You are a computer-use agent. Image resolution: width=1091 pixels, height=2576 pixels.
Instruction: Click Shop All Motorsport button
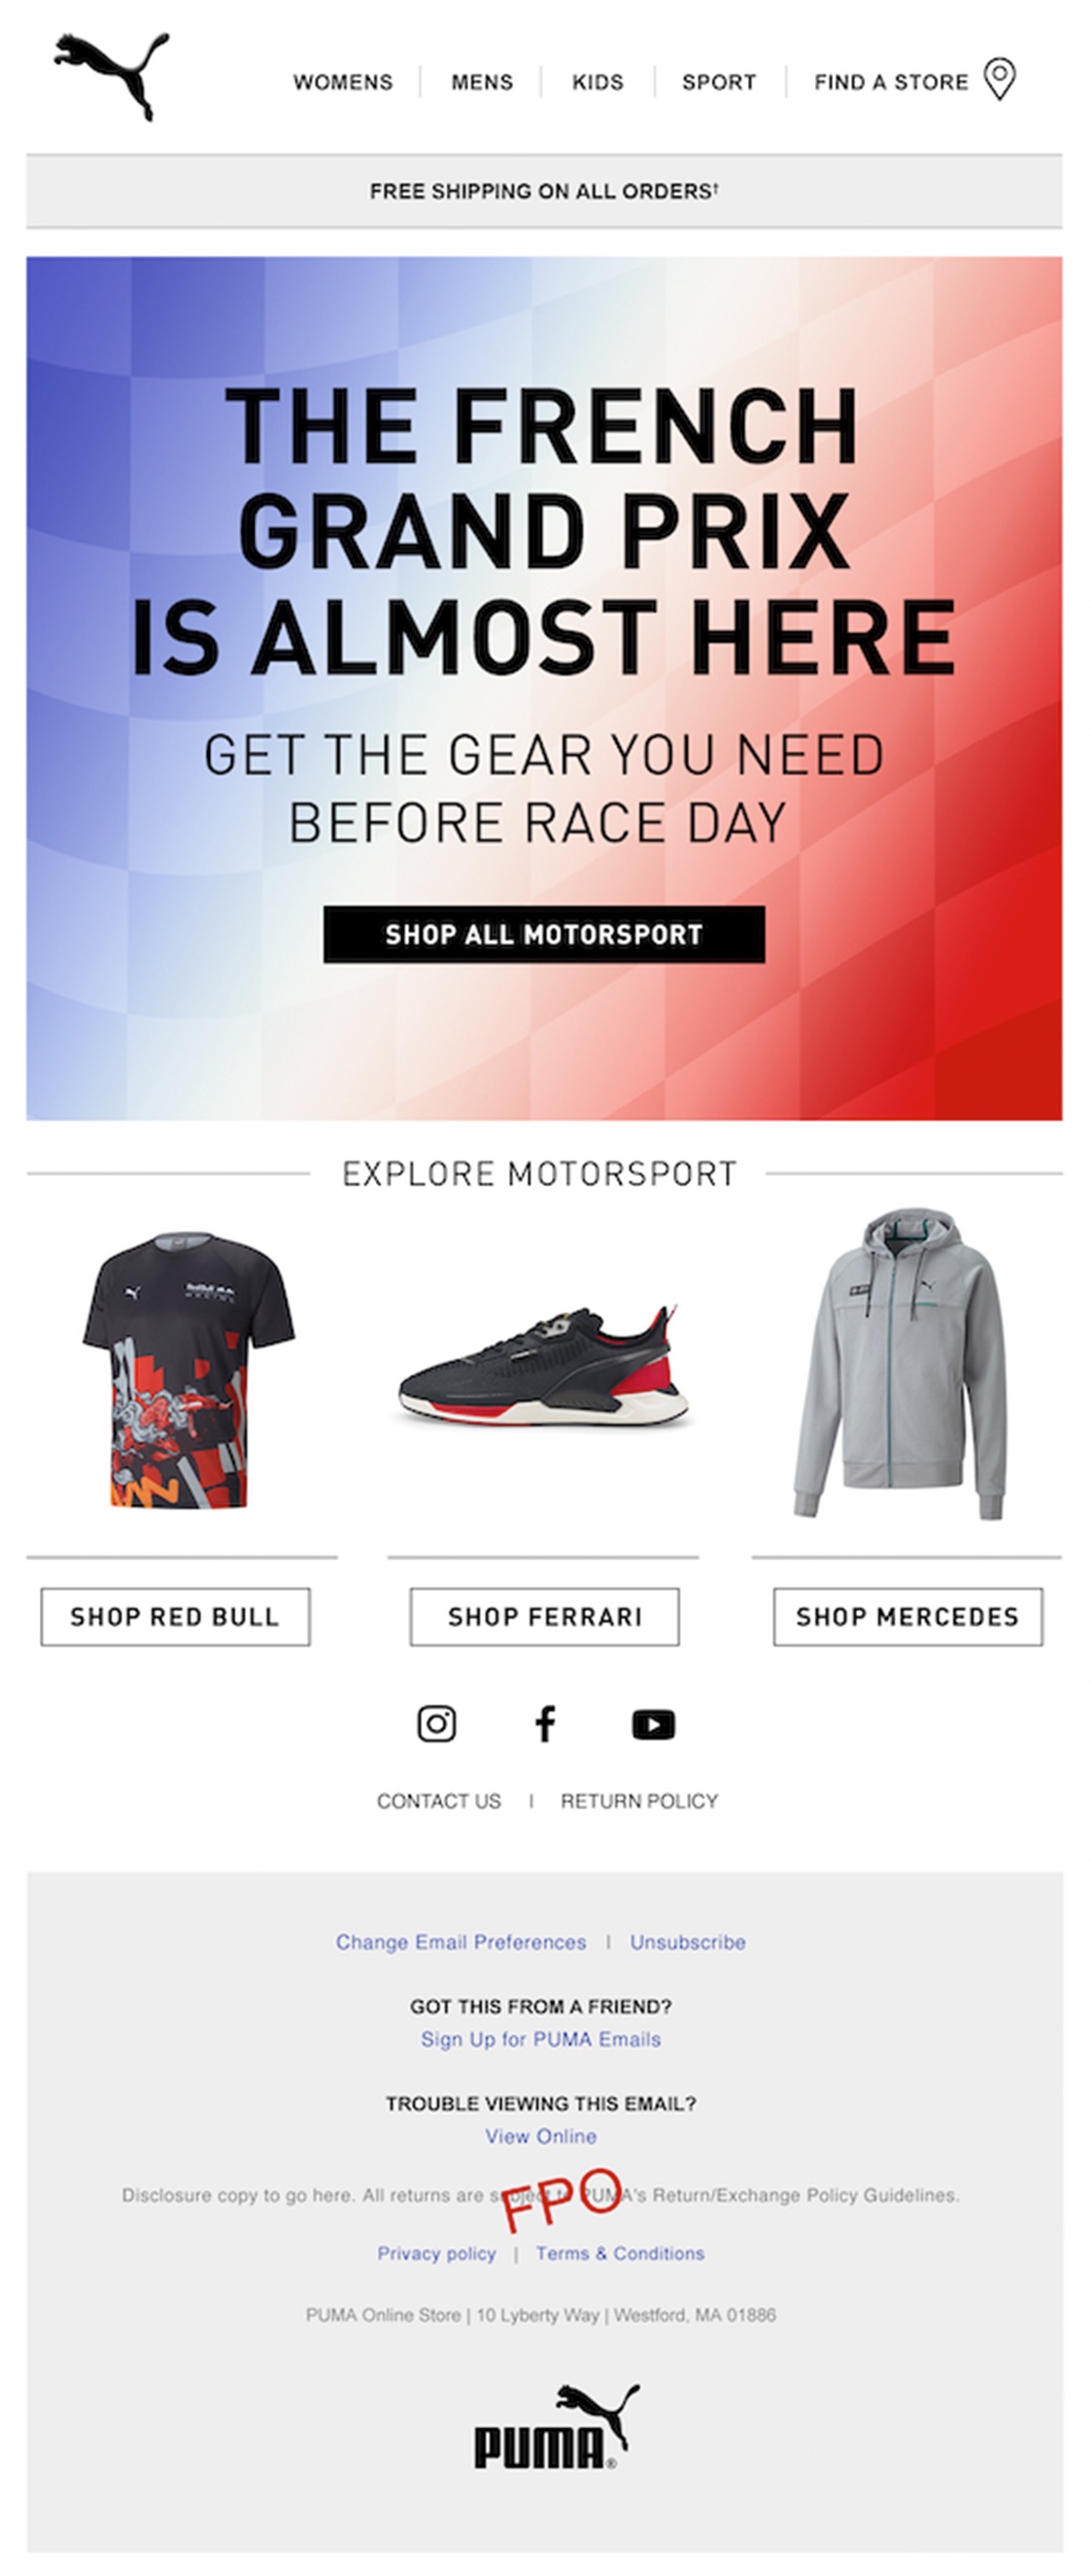pyautogui.click(x=544, y=934)
